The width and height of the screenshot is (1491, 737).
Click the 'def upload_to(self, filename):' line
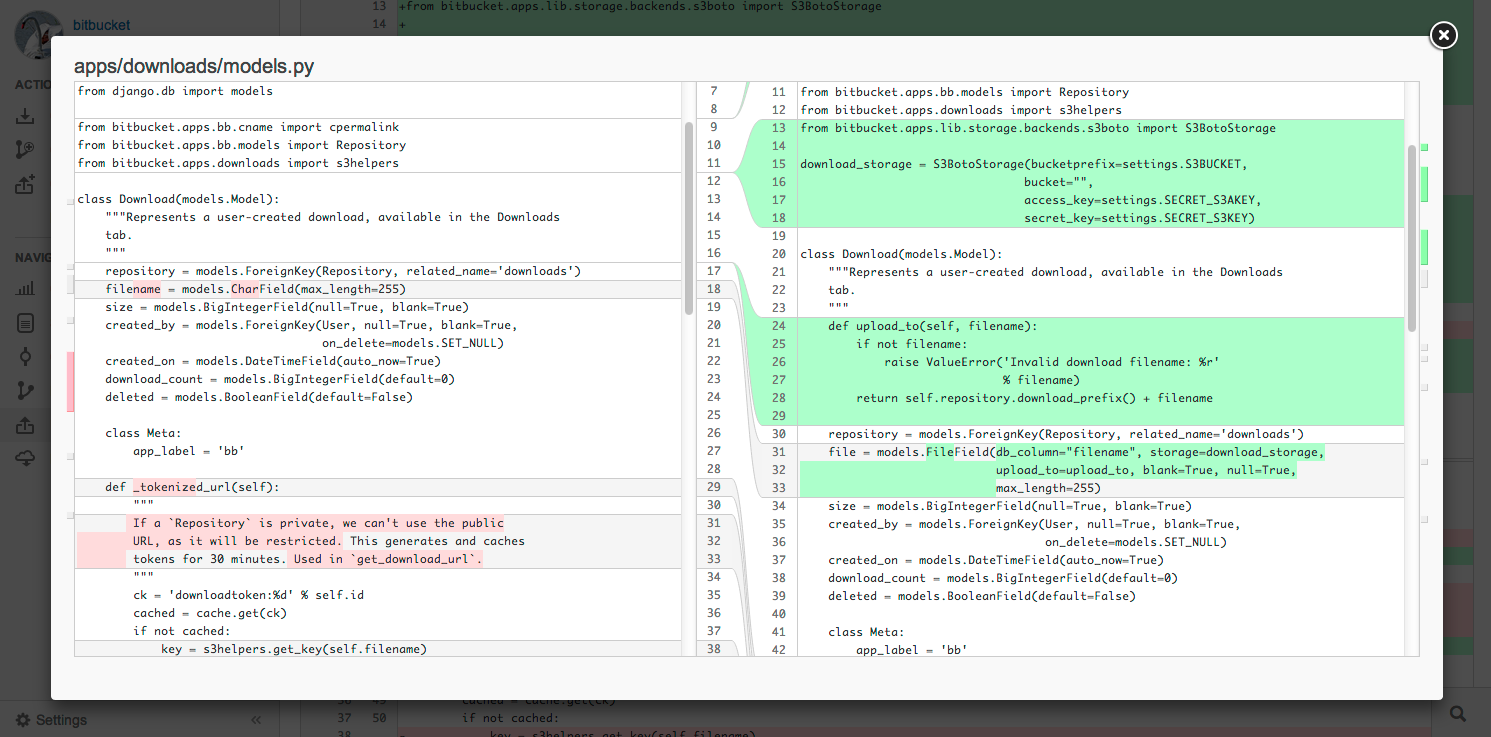[x=933, y=326]
